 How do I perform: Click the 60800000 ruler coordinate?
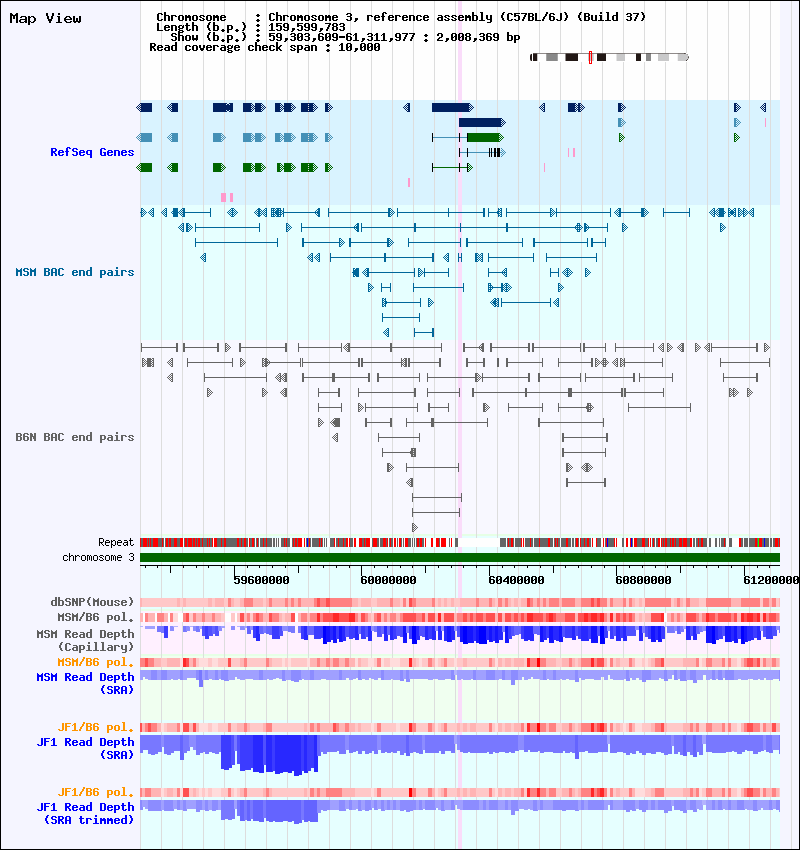643,580
